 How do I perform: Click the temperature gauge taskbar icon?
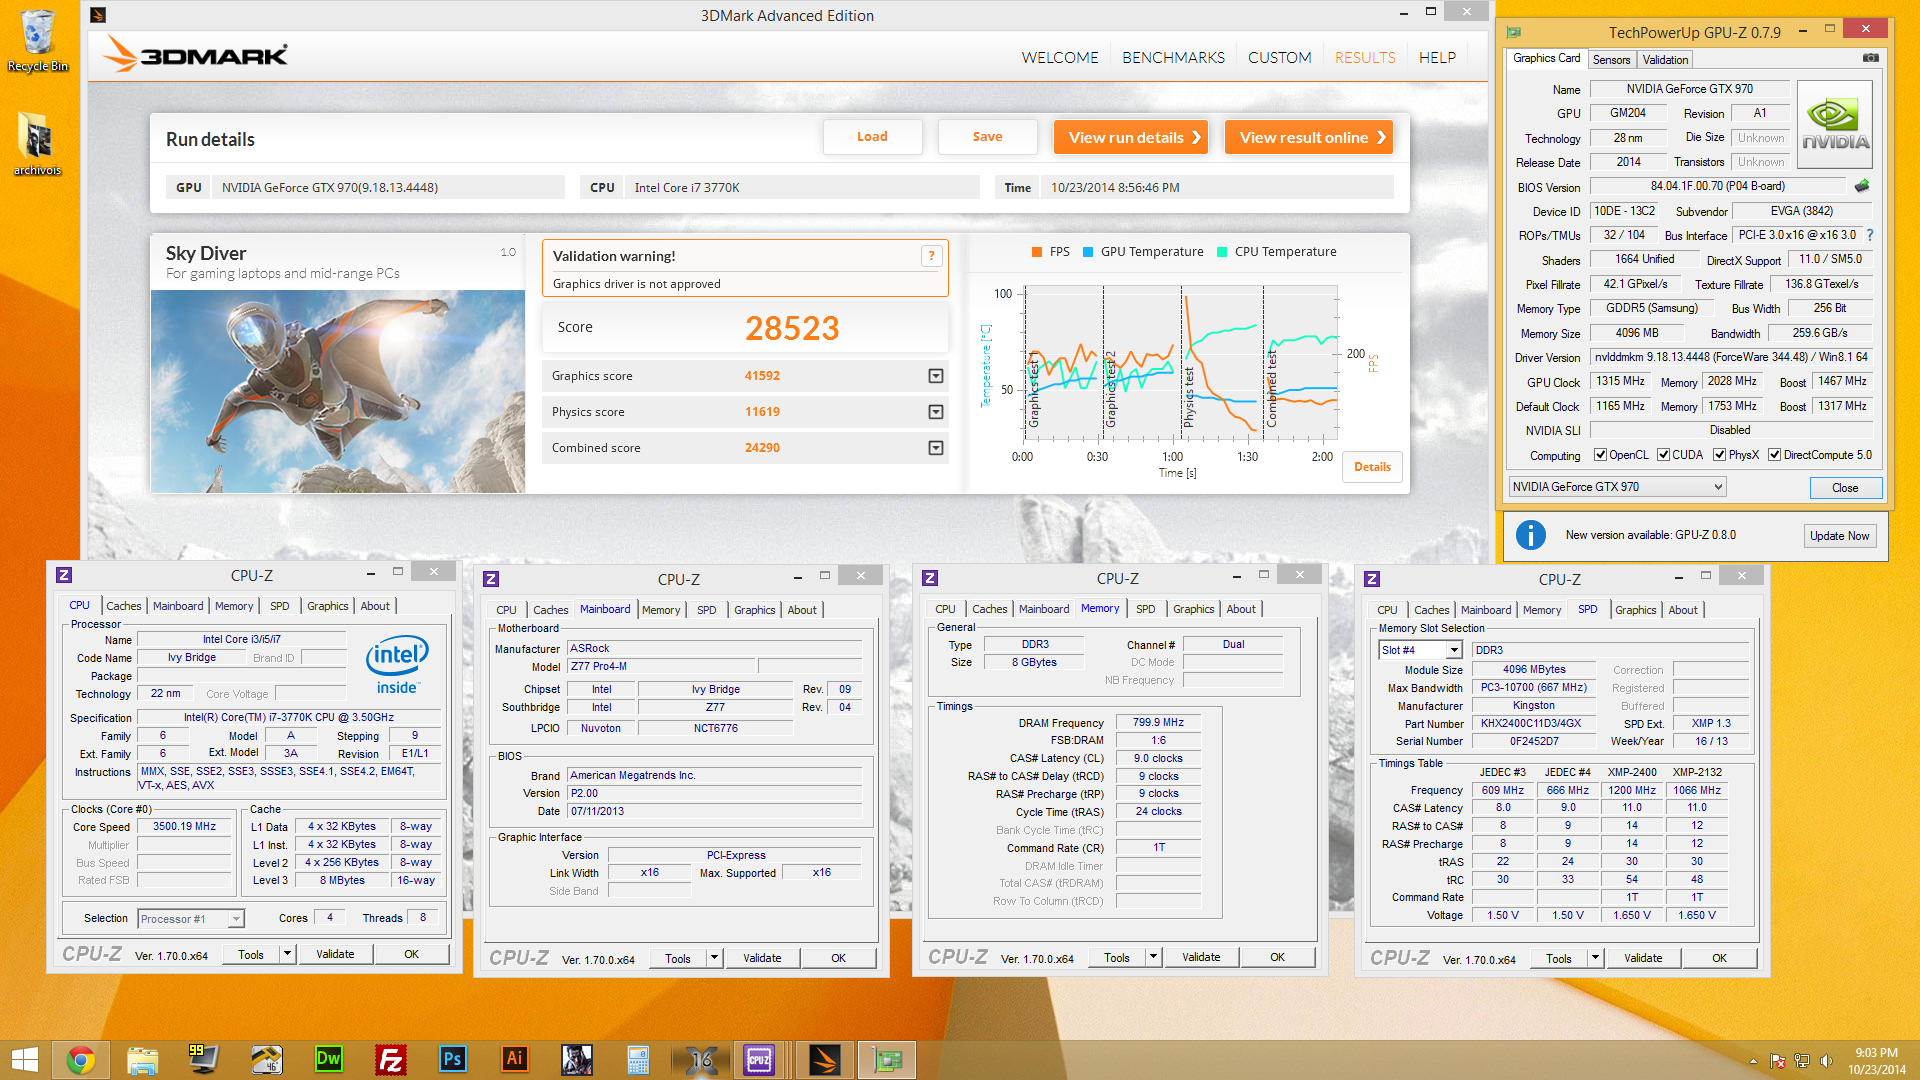pos(266,1060)
